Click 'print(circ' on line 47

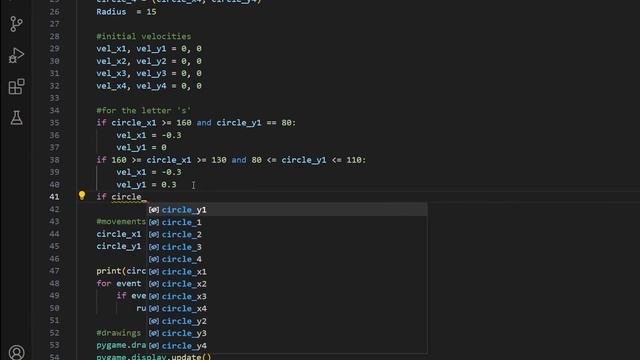click(121, 271)
